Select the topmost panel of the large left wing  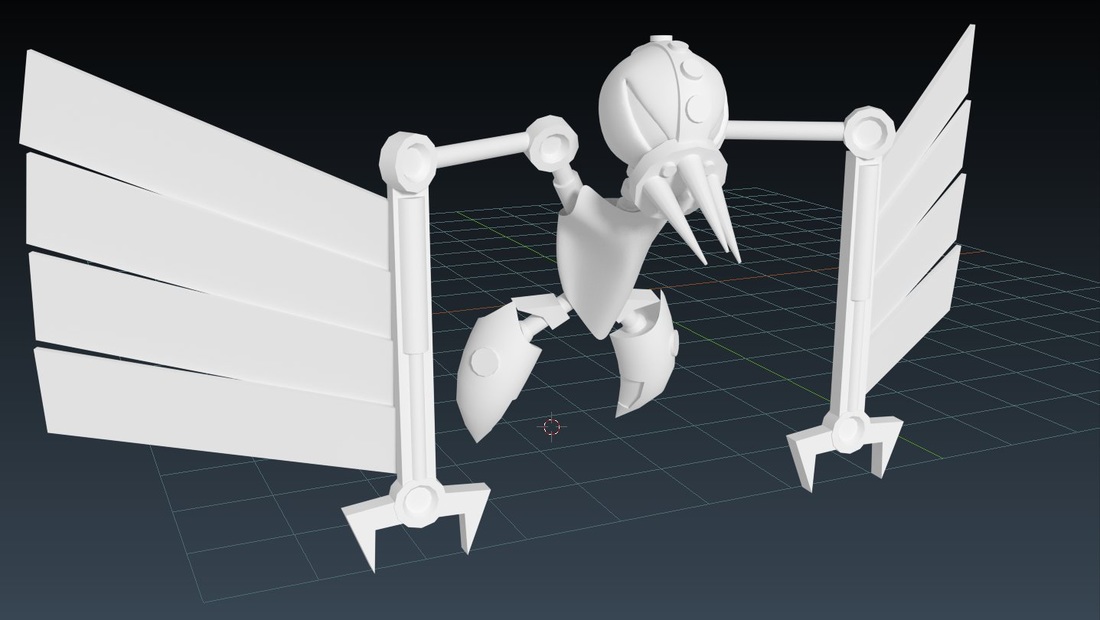click(203, 158)
